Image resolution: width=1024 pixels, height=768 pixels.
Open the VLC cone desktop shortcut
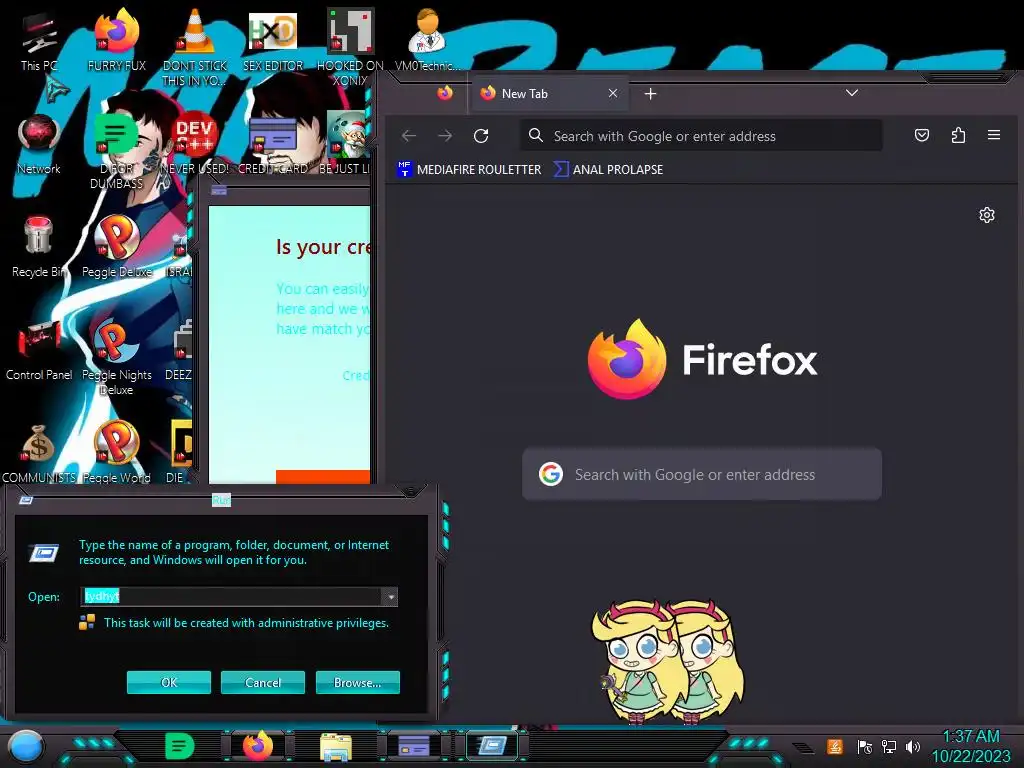click(x=195, y=46)
